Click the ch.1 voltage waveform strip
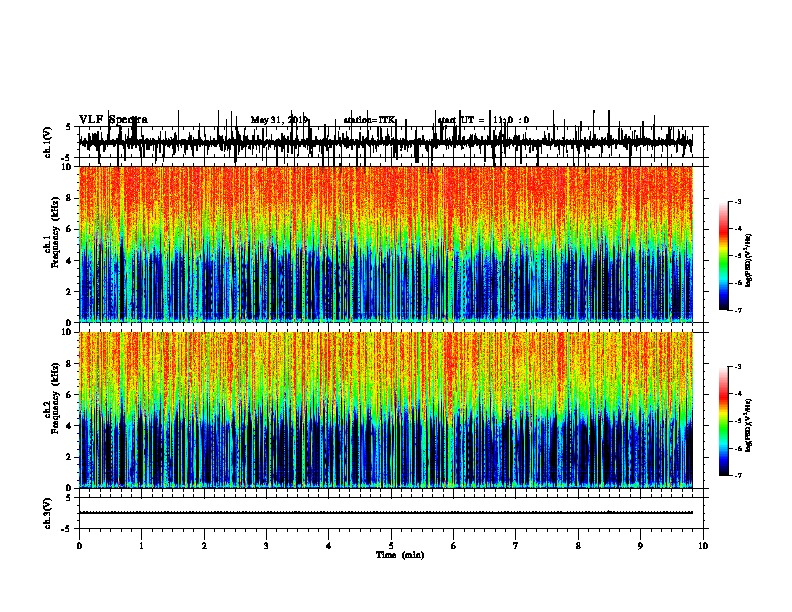Image resolution: width=792 pixels, height=612 pixels. (x=391, y=142)
